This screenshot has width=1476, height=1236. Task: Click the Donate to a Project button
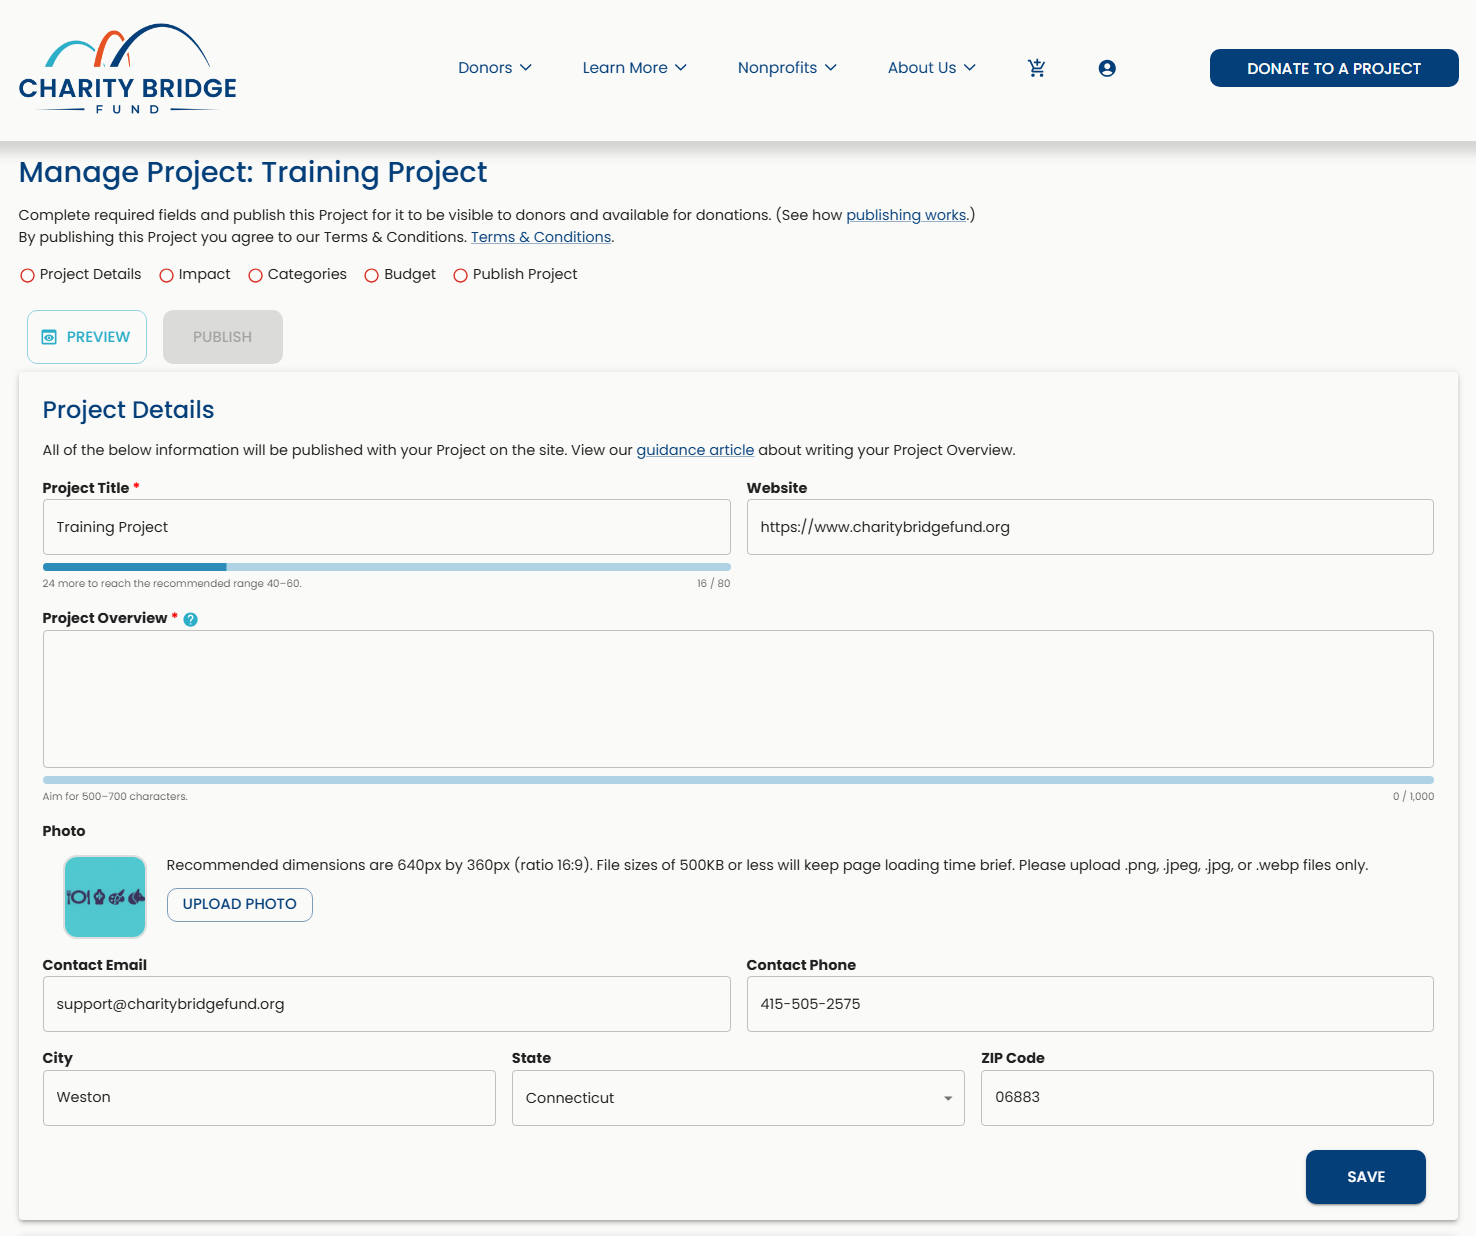click(x=1334, y=68)
